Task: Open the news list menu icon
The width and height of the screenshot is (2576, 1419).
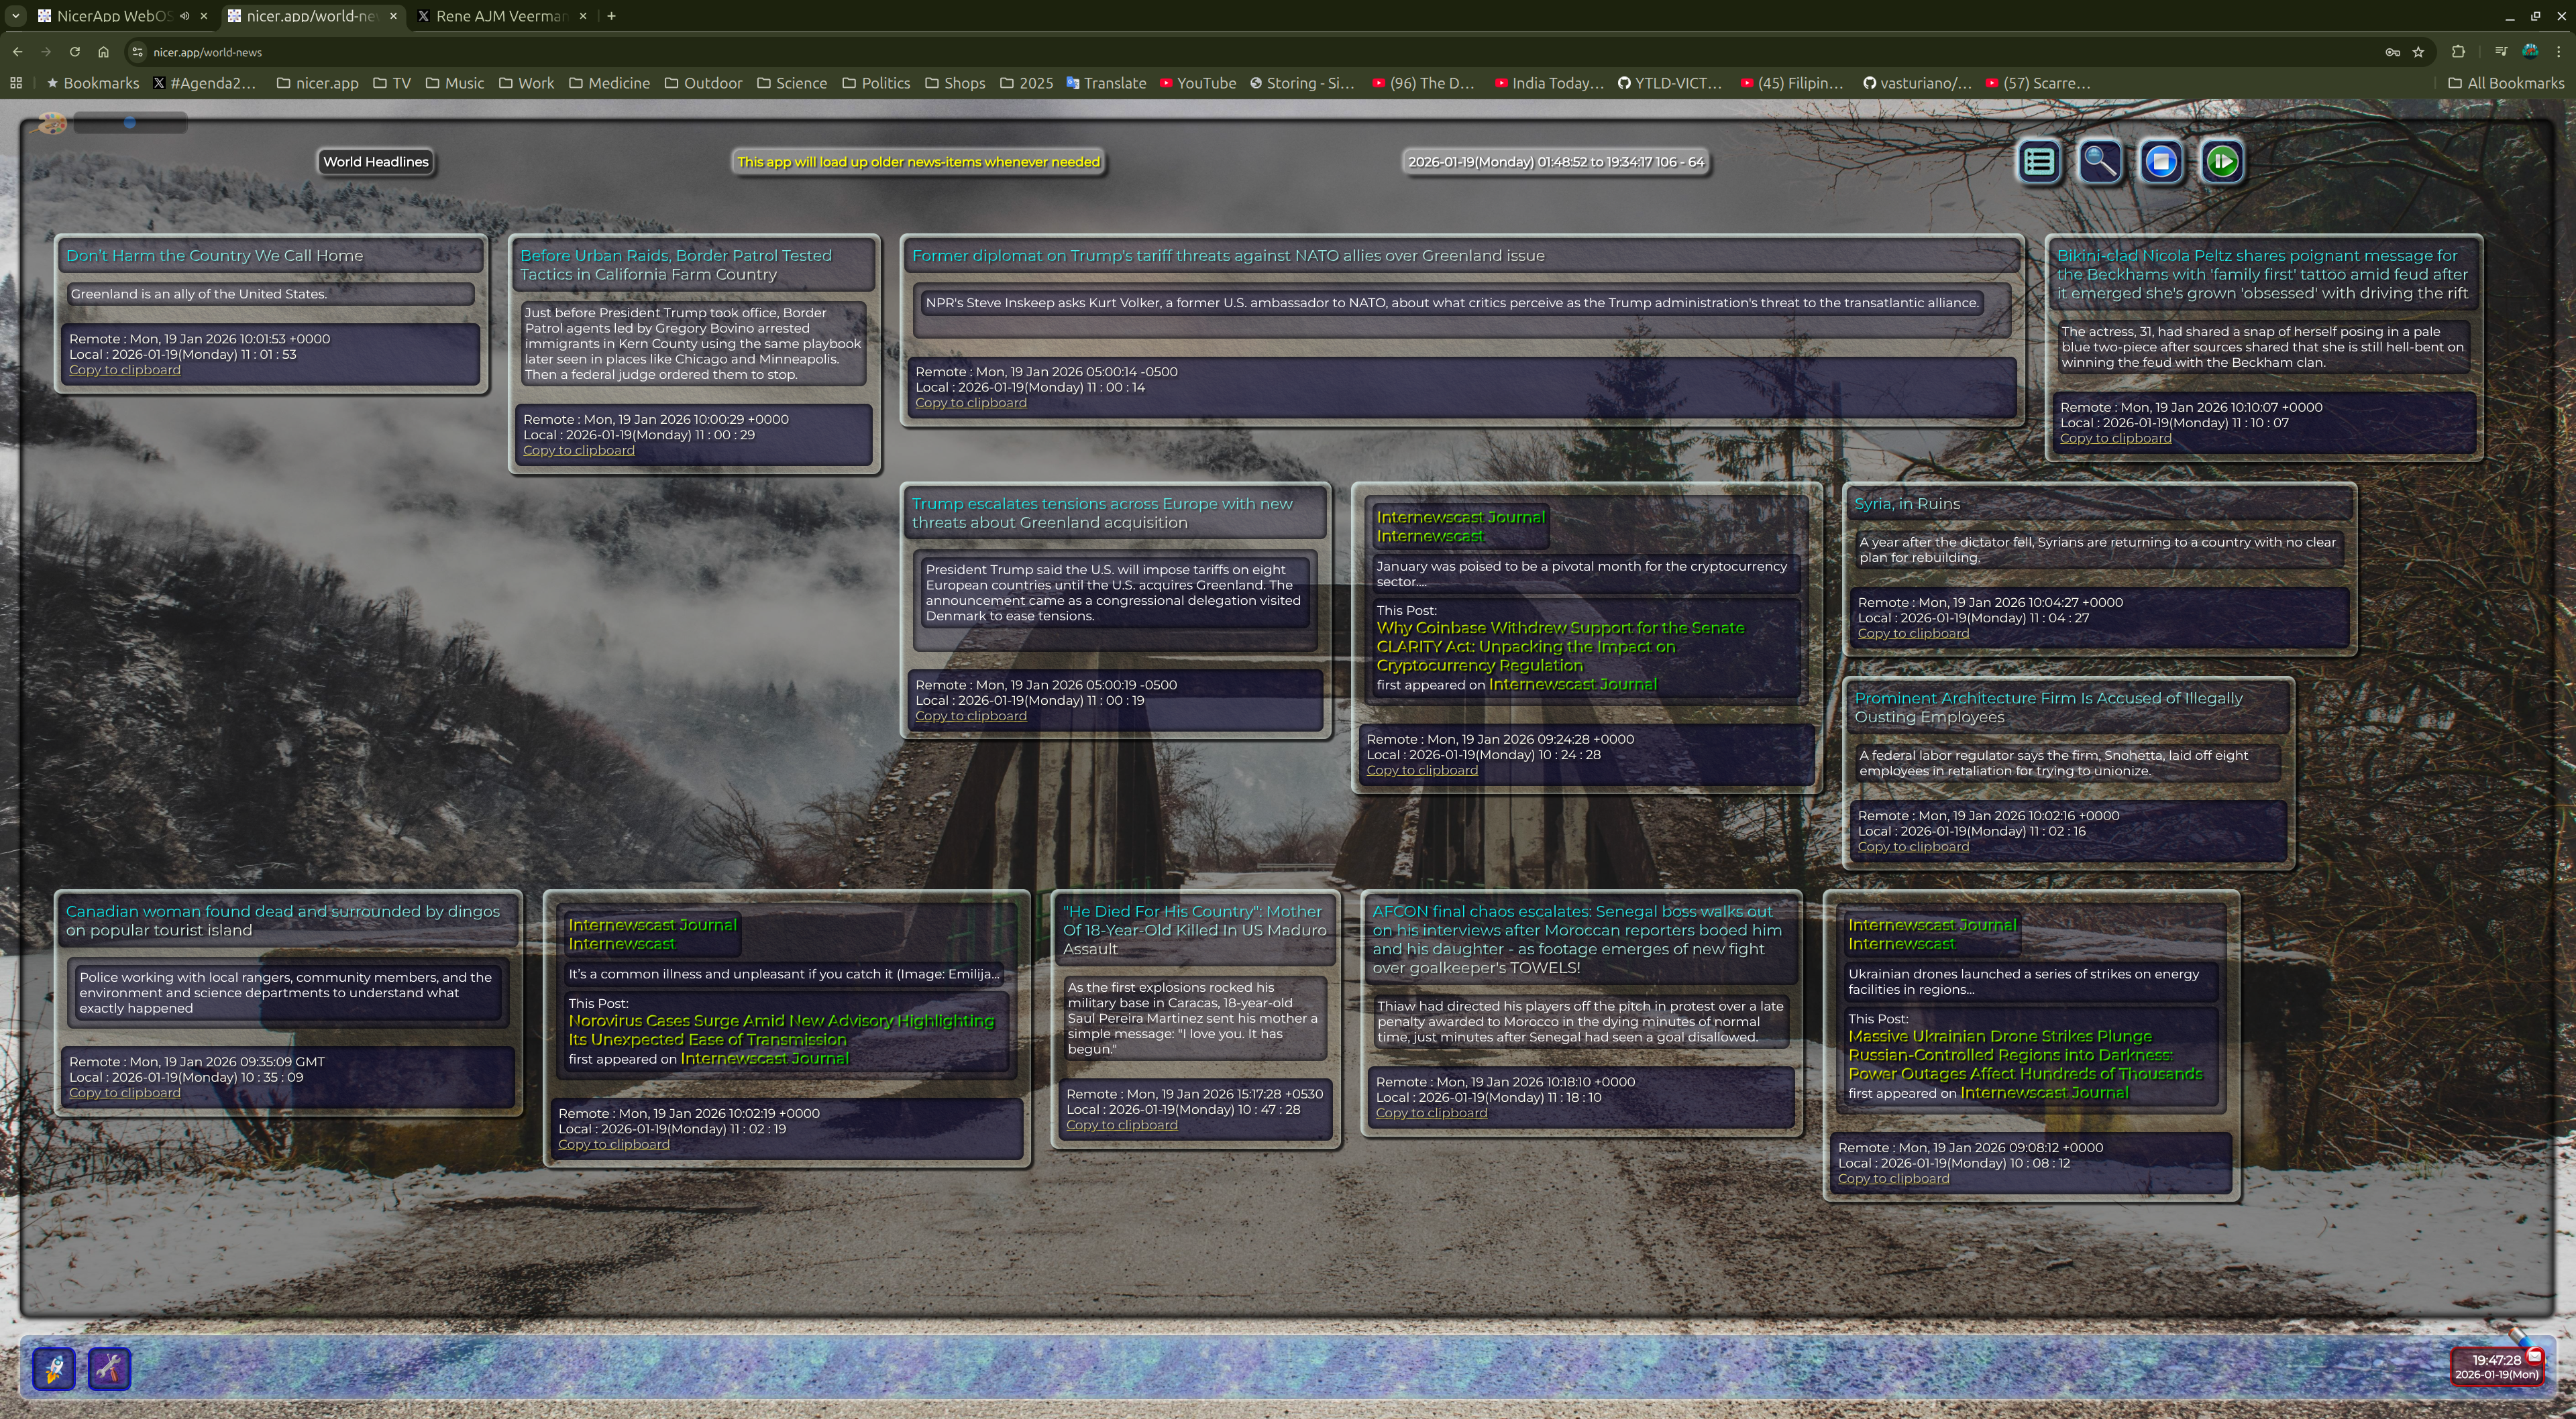Action: pyautogui.click(x=2039, y=161)
